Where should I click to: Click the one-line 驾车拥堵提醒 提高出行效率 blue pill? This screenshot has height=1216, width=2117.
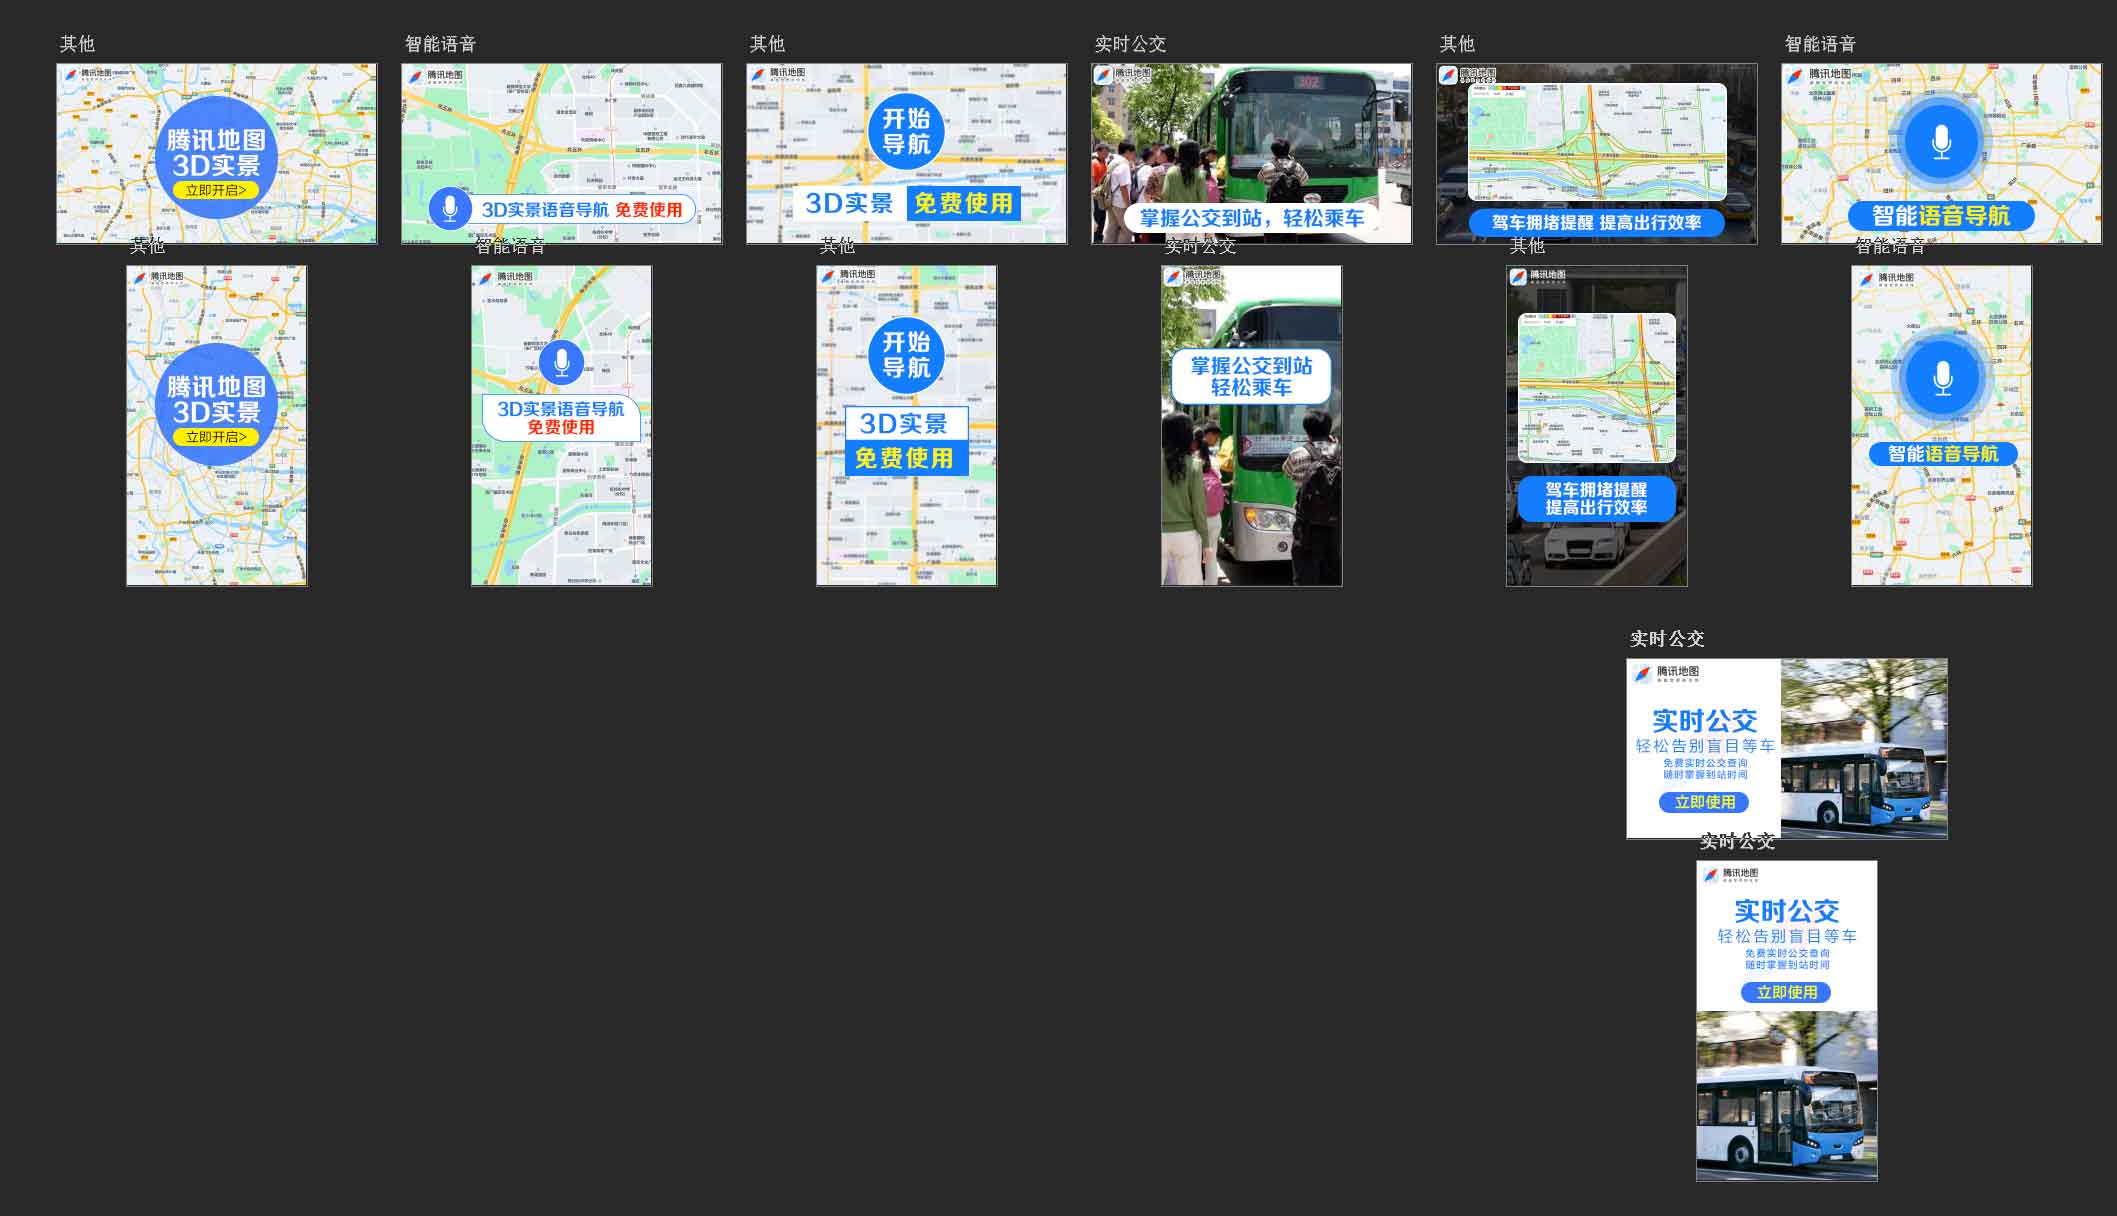pos(1597,223)
